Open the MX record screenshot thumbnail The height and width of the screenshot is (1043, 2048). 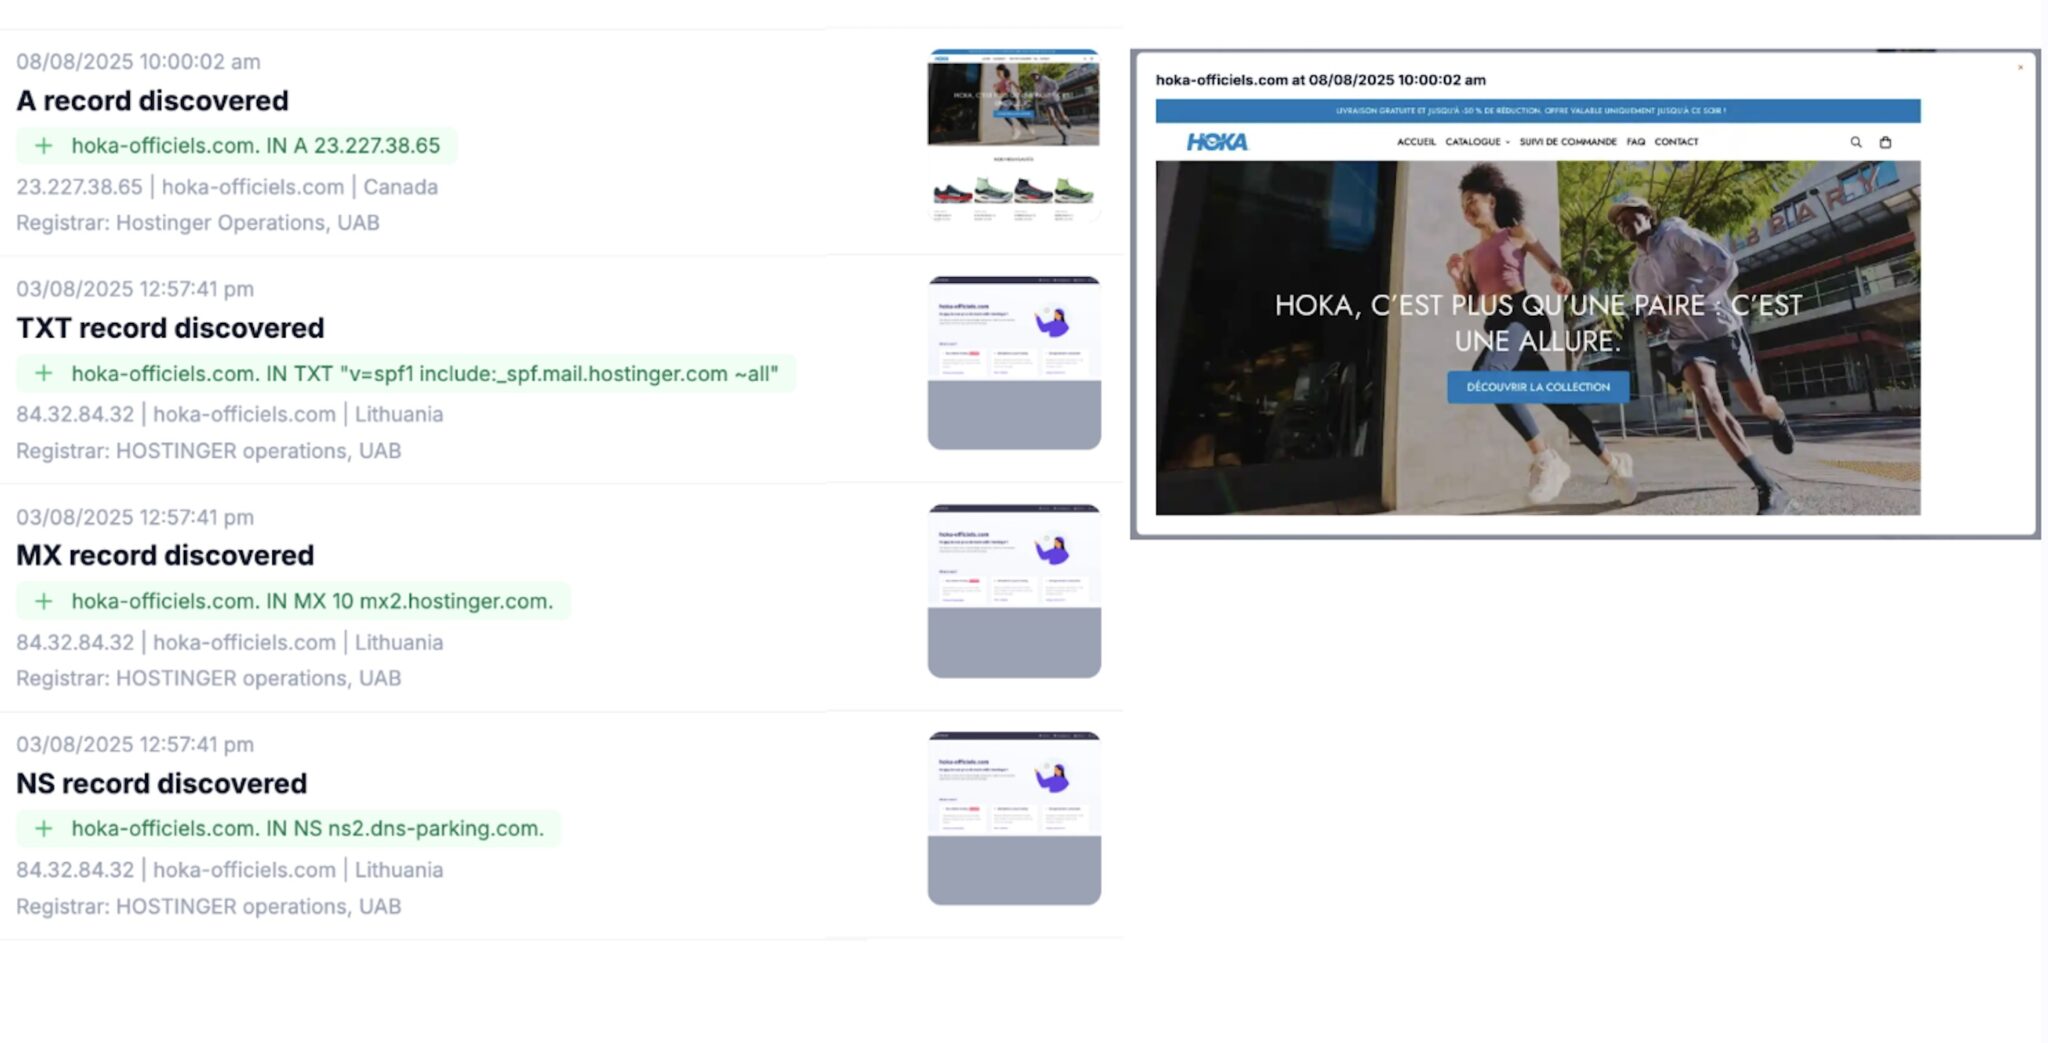point(1014,591)
